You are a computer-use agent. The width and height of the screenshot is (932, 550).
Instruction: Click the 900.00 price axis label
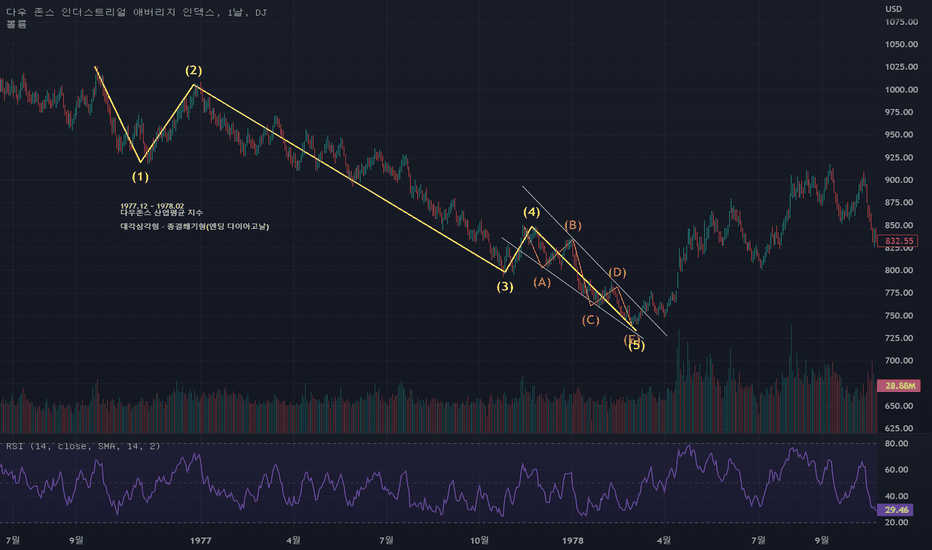click(x=901, y=180)
